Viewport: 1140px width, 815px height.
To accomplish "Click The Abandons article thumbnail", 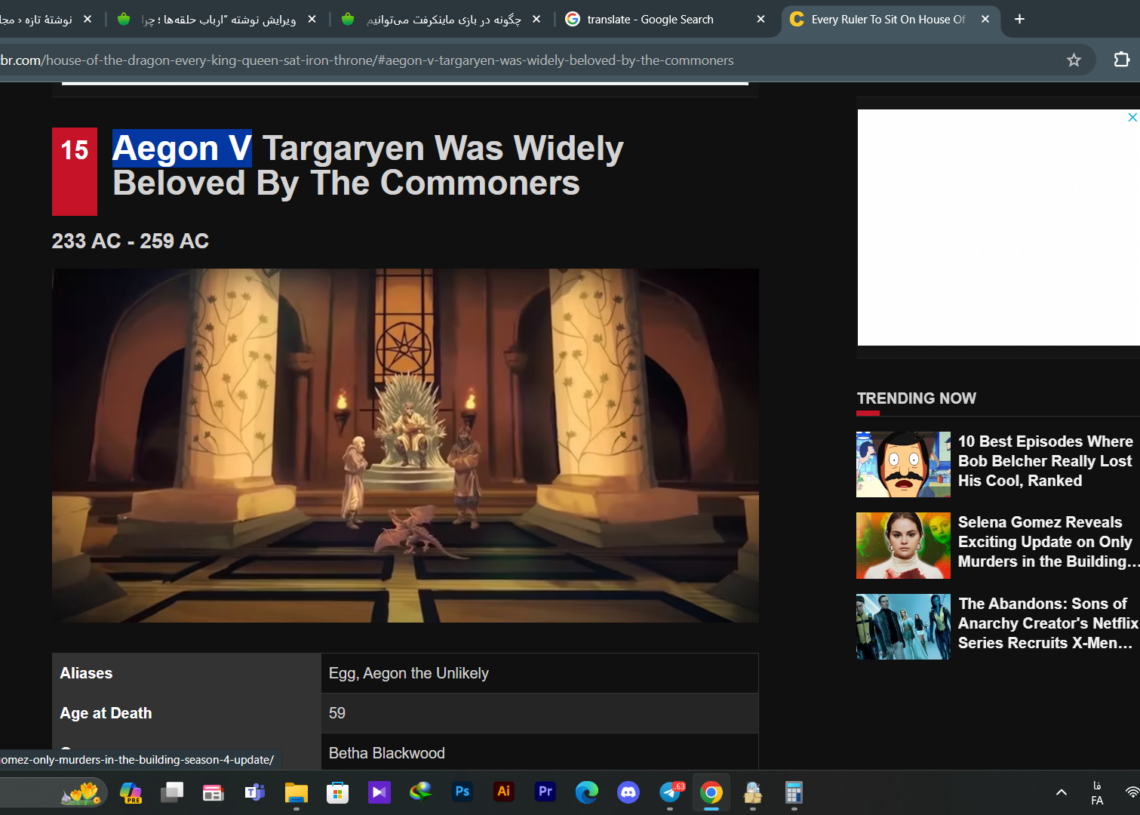I will click(903, 627).
